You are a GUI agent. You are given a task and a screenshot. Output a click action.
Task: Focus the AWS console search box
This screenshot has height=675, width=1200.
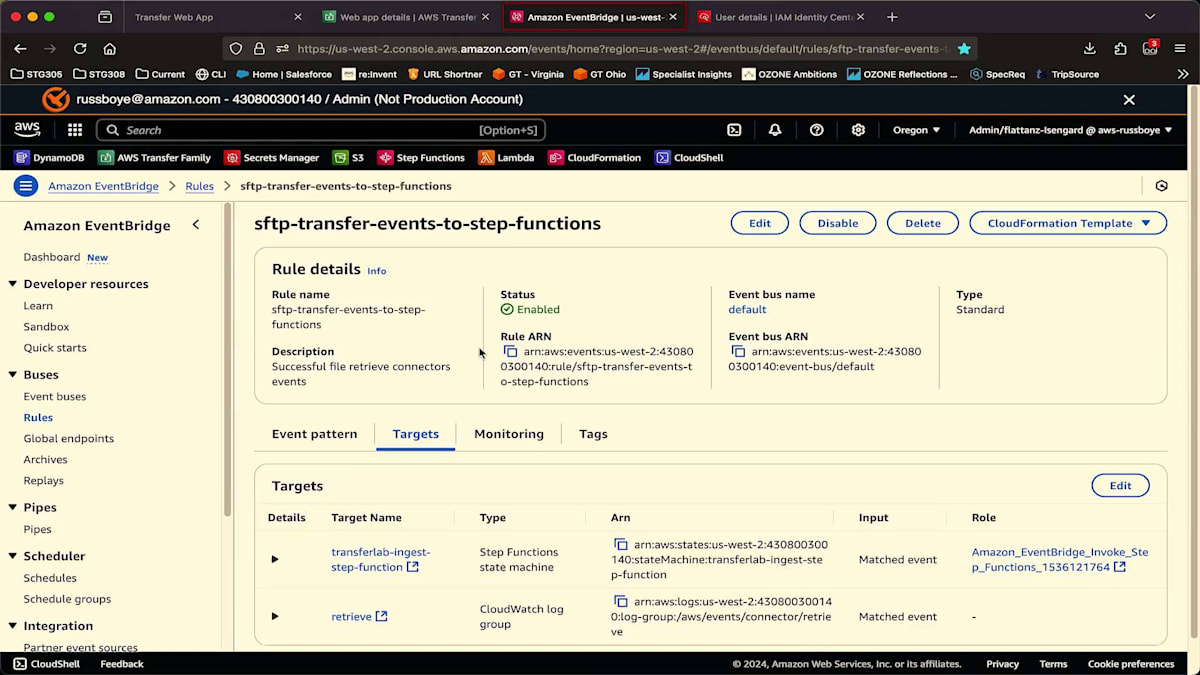(x=320, y=130)
